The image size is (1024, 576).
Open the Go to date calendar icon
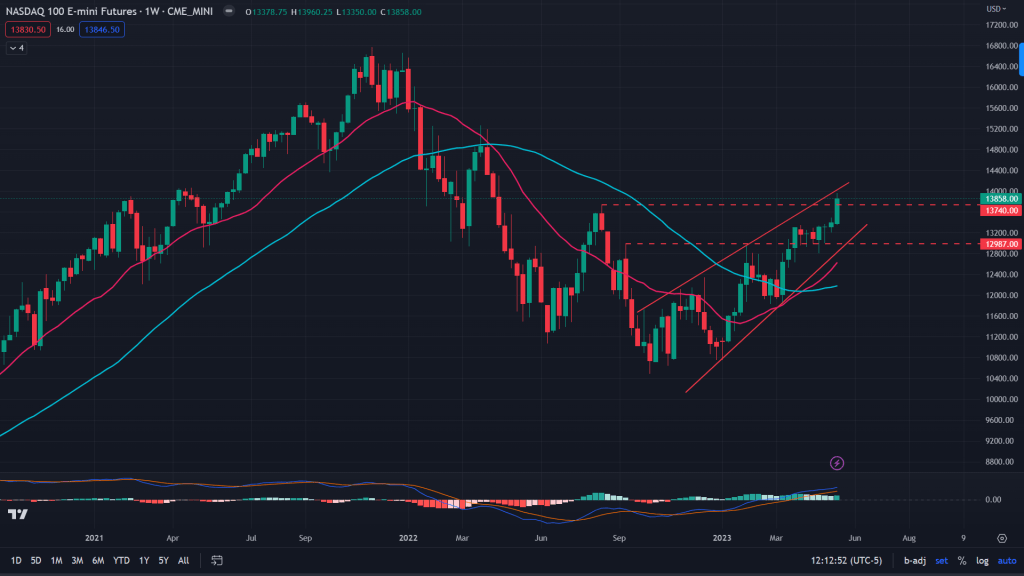point(218,560)
